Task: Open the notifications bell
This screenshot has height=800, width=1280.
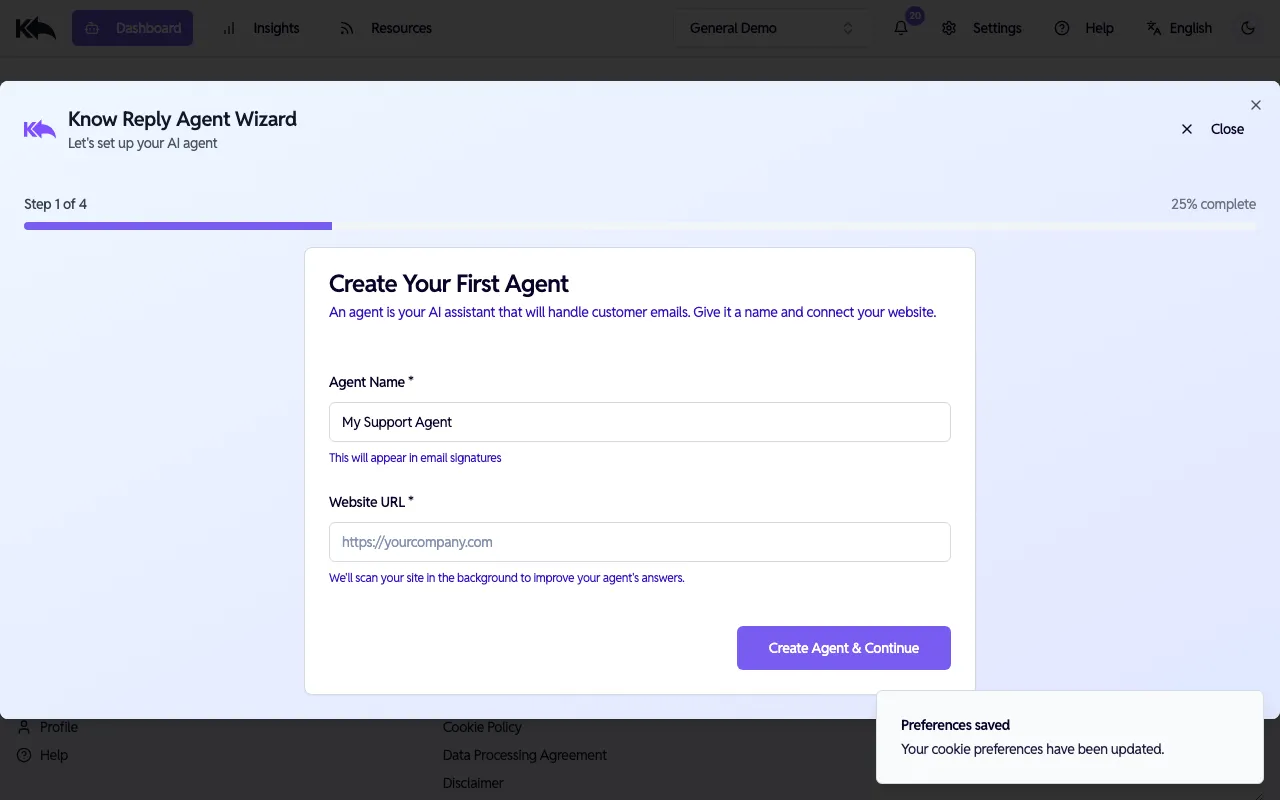Action: [900, 28]
